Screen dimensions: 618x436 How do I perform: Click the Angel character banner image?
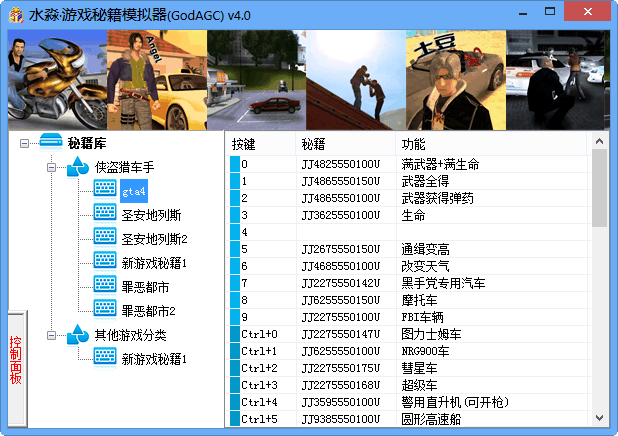(x=157, y=80)
